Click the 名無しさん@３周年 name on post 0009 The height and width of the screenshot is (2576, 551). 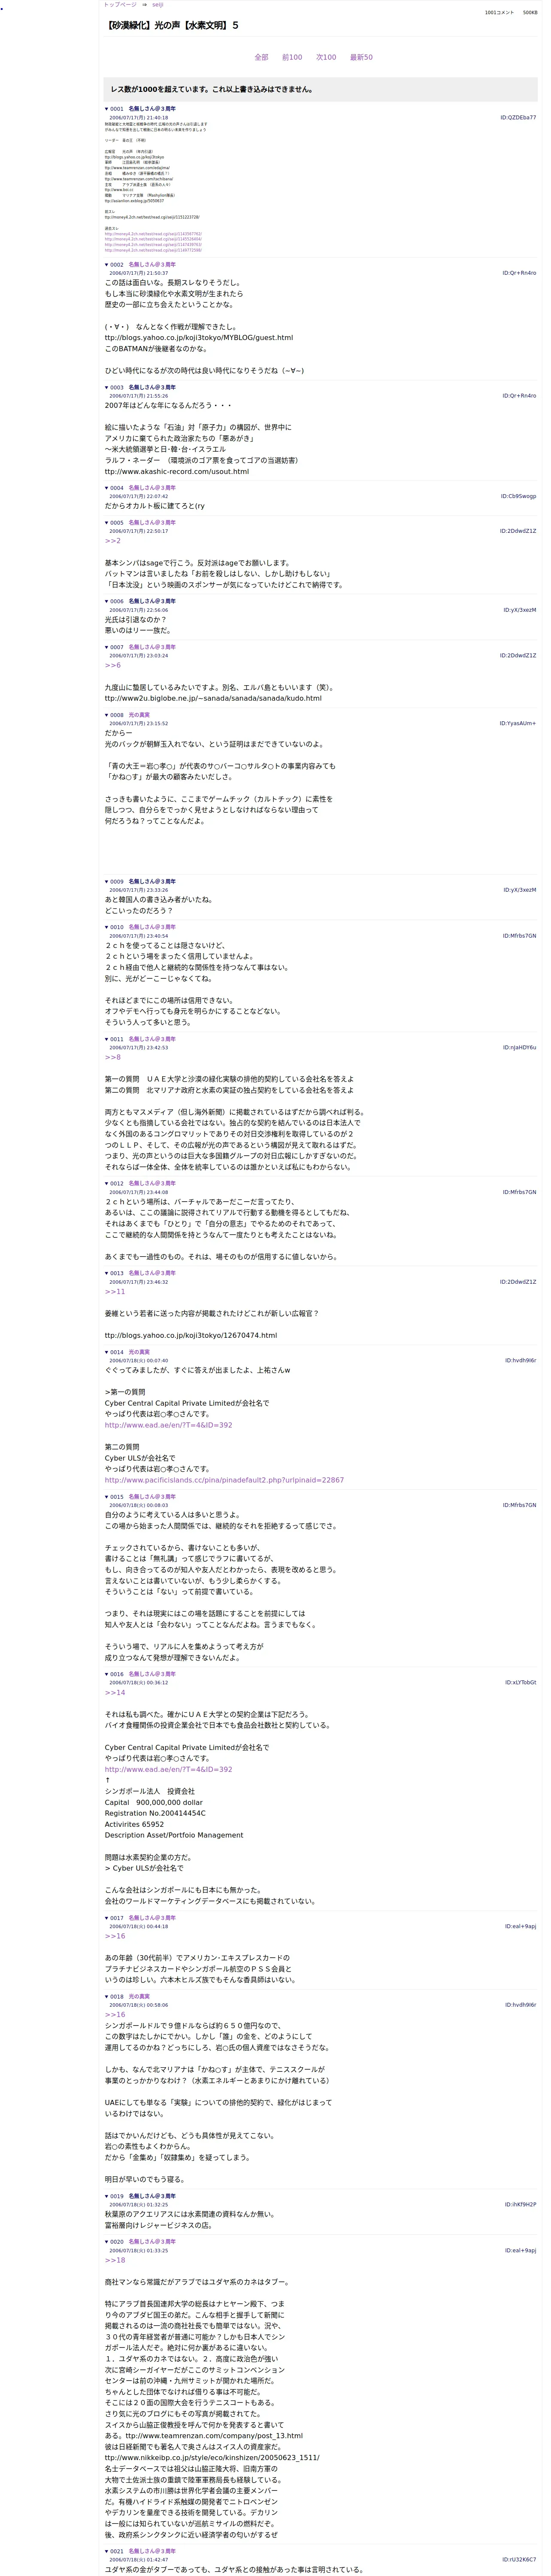(x=151, y=882)
